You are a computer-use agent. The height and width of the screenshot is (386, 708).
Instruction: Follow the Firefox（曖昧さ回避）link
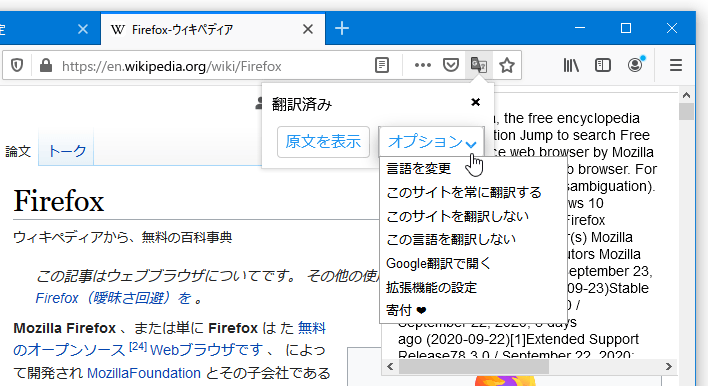(x=113, y=298)
